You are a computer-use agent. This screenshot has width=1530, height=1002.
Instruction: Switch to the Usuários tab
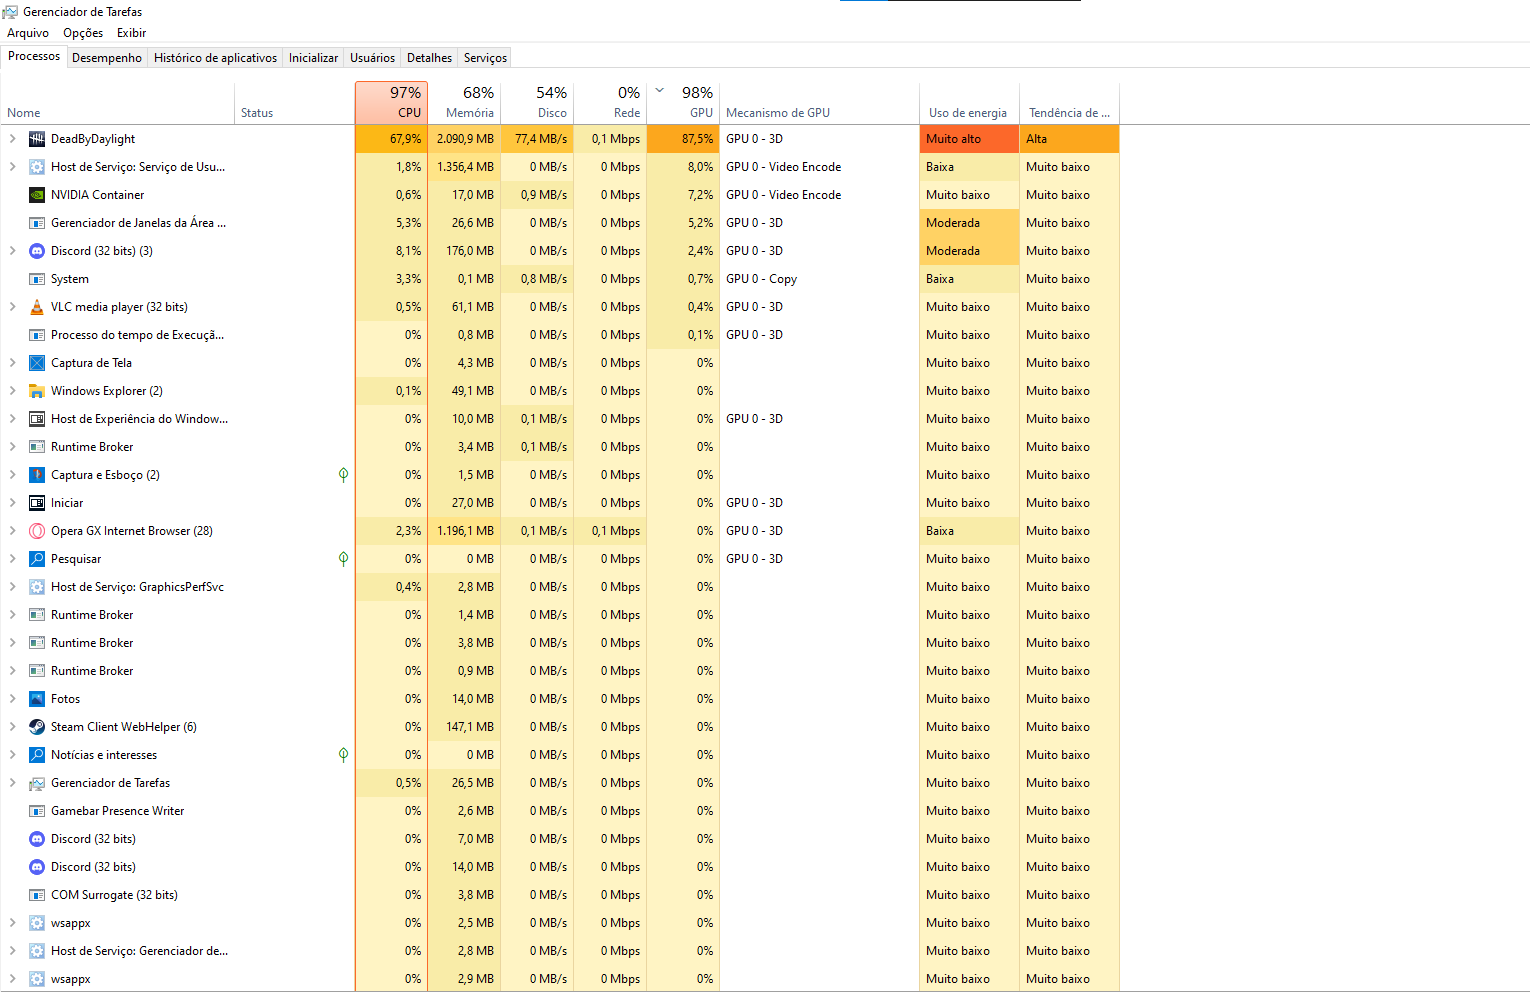(372, 58)
